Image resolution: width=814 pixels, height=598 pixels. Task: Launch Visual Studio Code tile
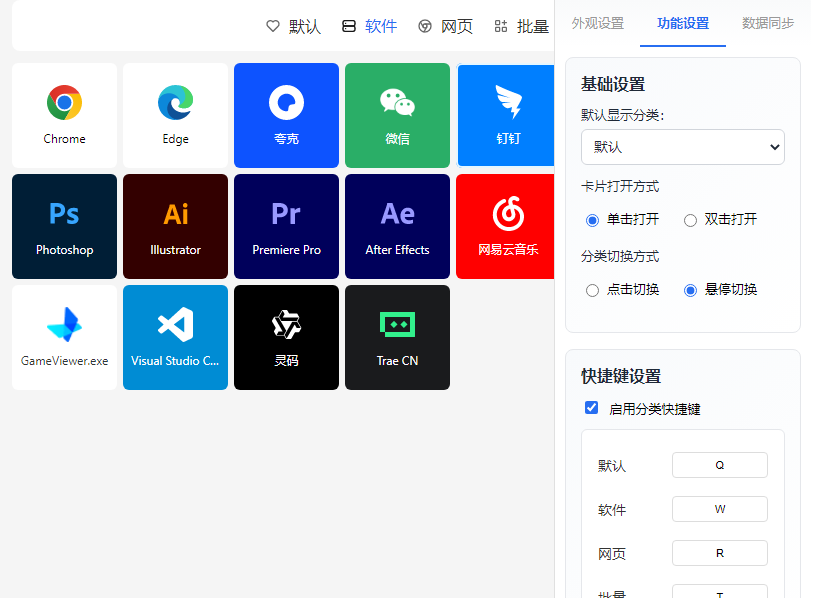click(175, 337)
